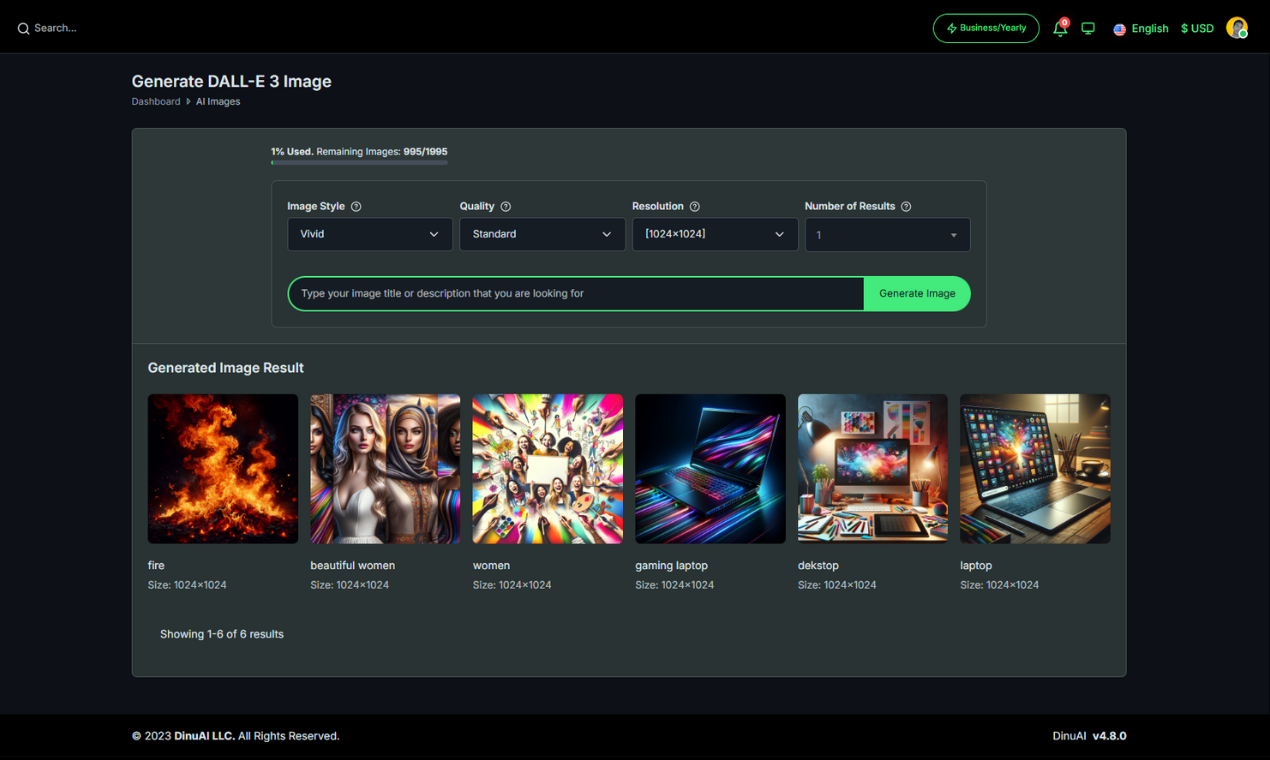Open the English language selector

coord(1149,28)
